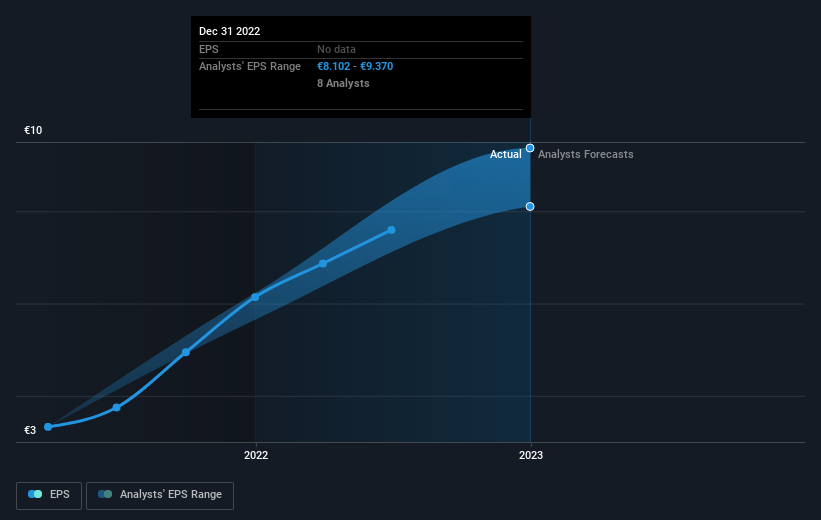Click the '€10' y-axis label
821x520 pixels.
pos(33,130)
